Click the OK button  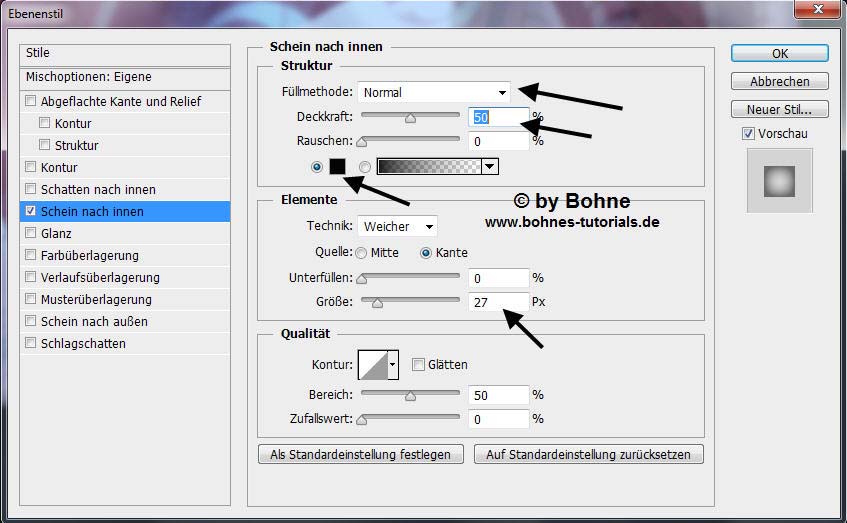click(x=779, y=53)
